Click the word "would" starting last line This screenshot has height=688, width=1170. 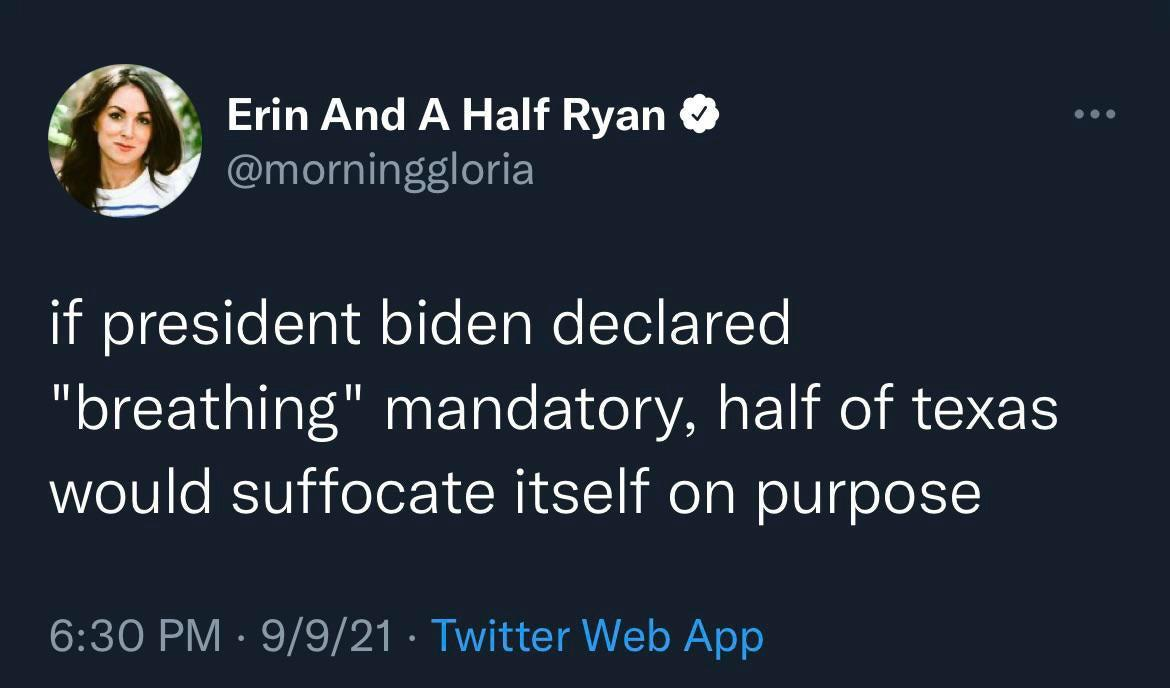point(131,492)
